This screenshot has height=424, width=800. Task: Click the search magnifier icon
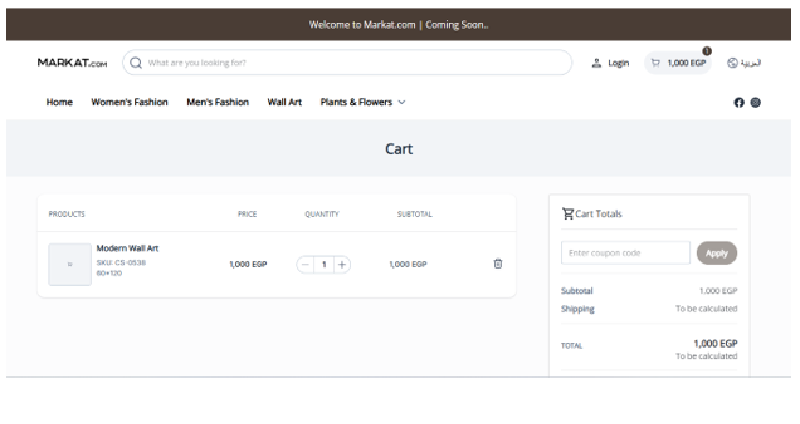[136, 63]
